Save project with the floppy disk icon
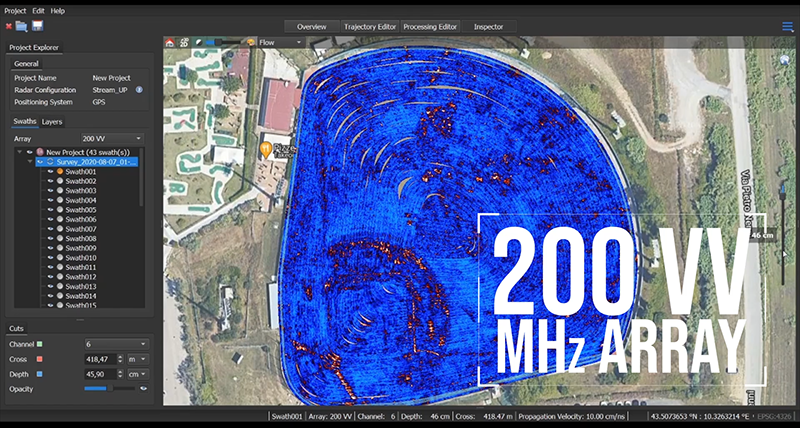 tap(38, 26)
